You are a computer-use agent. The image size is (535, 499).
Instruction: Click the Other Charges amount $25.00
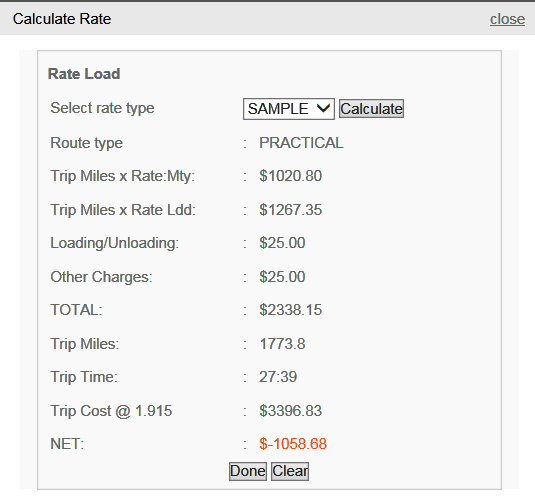pyautogui.click(x=282, y=276)
